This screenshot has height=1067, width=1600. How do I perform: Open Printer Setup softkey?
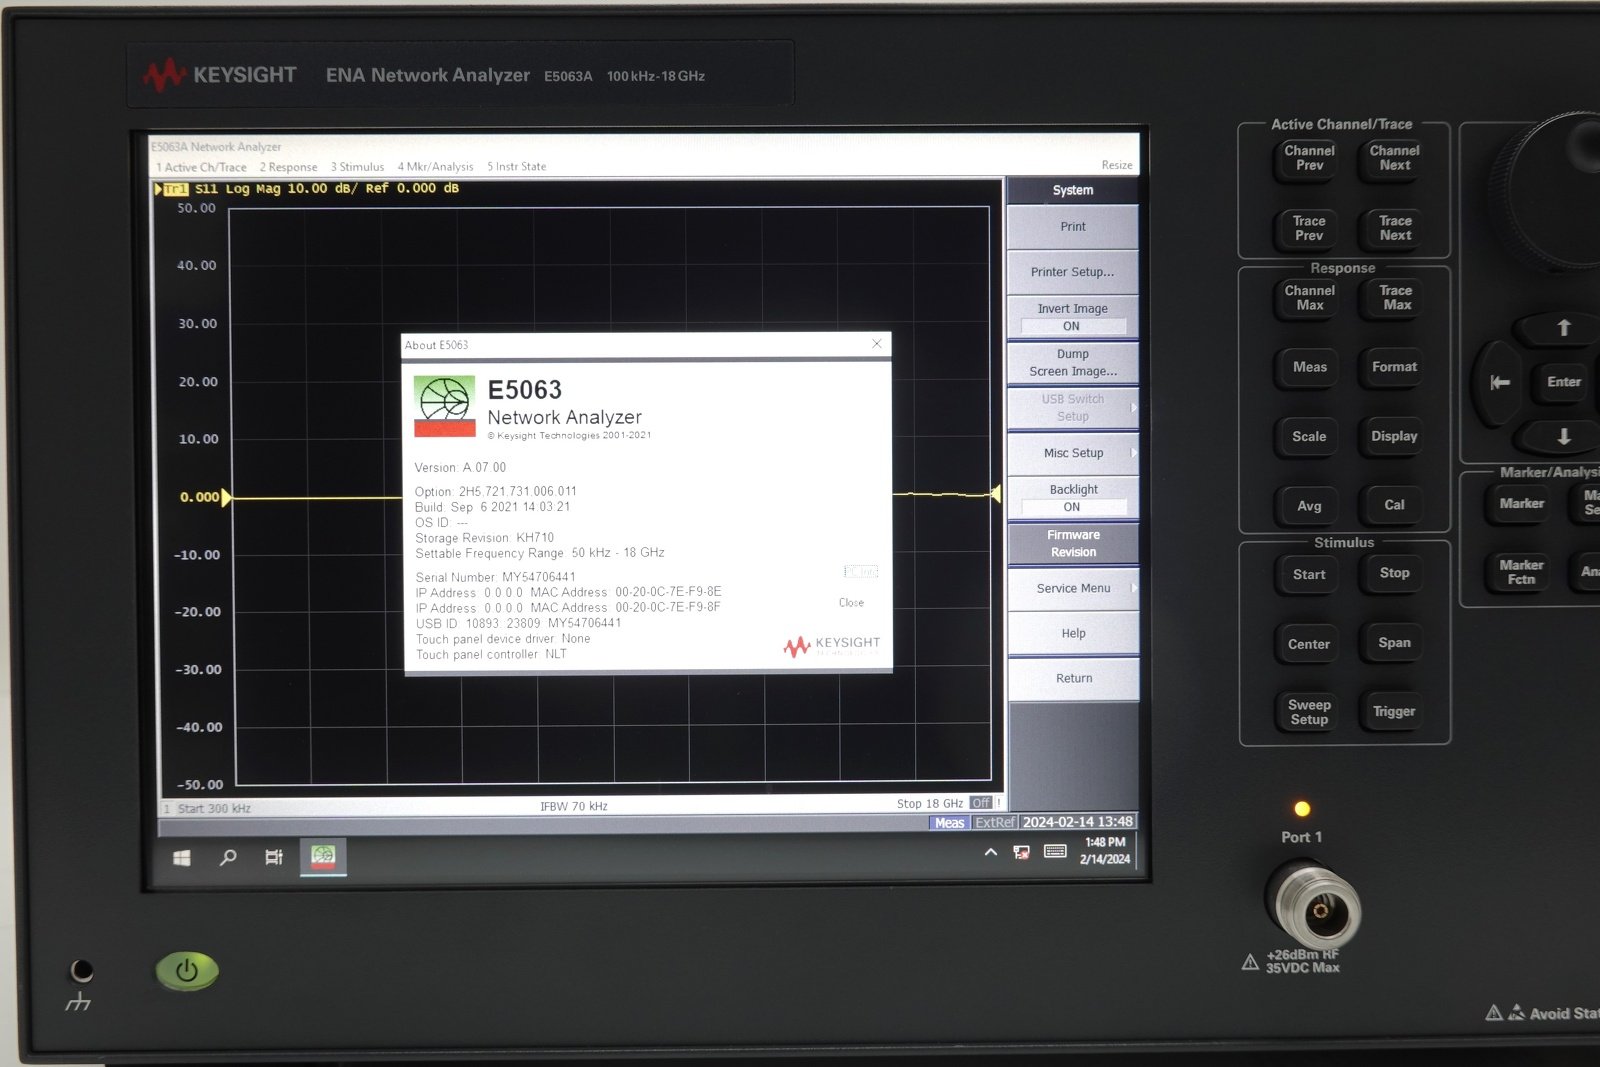point(1073,272)
